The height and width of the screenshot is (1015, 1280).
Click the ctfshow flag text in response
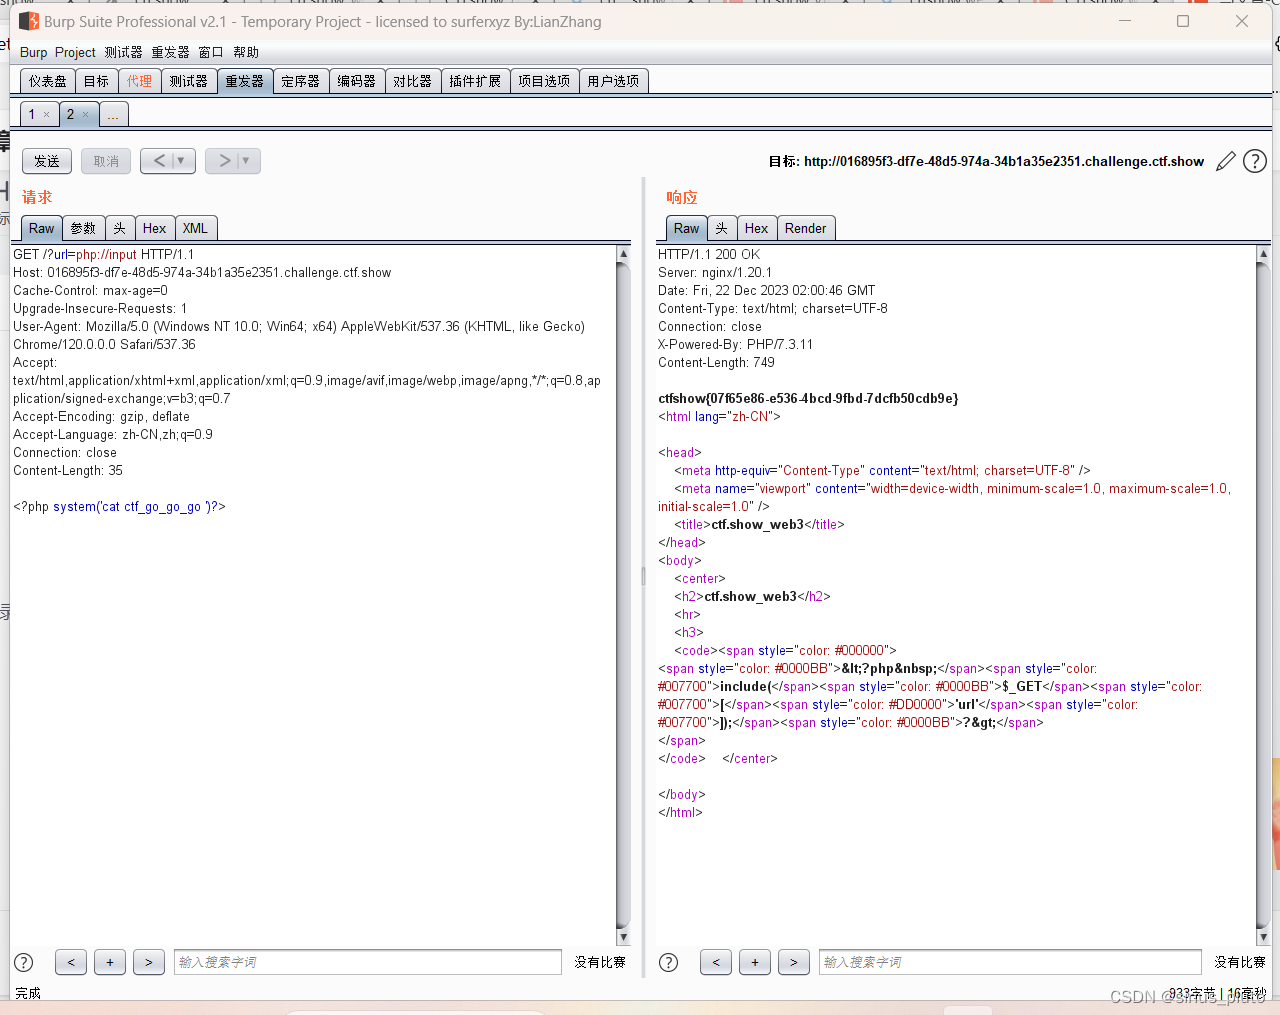pyautogui.click(x=808, y=398)
